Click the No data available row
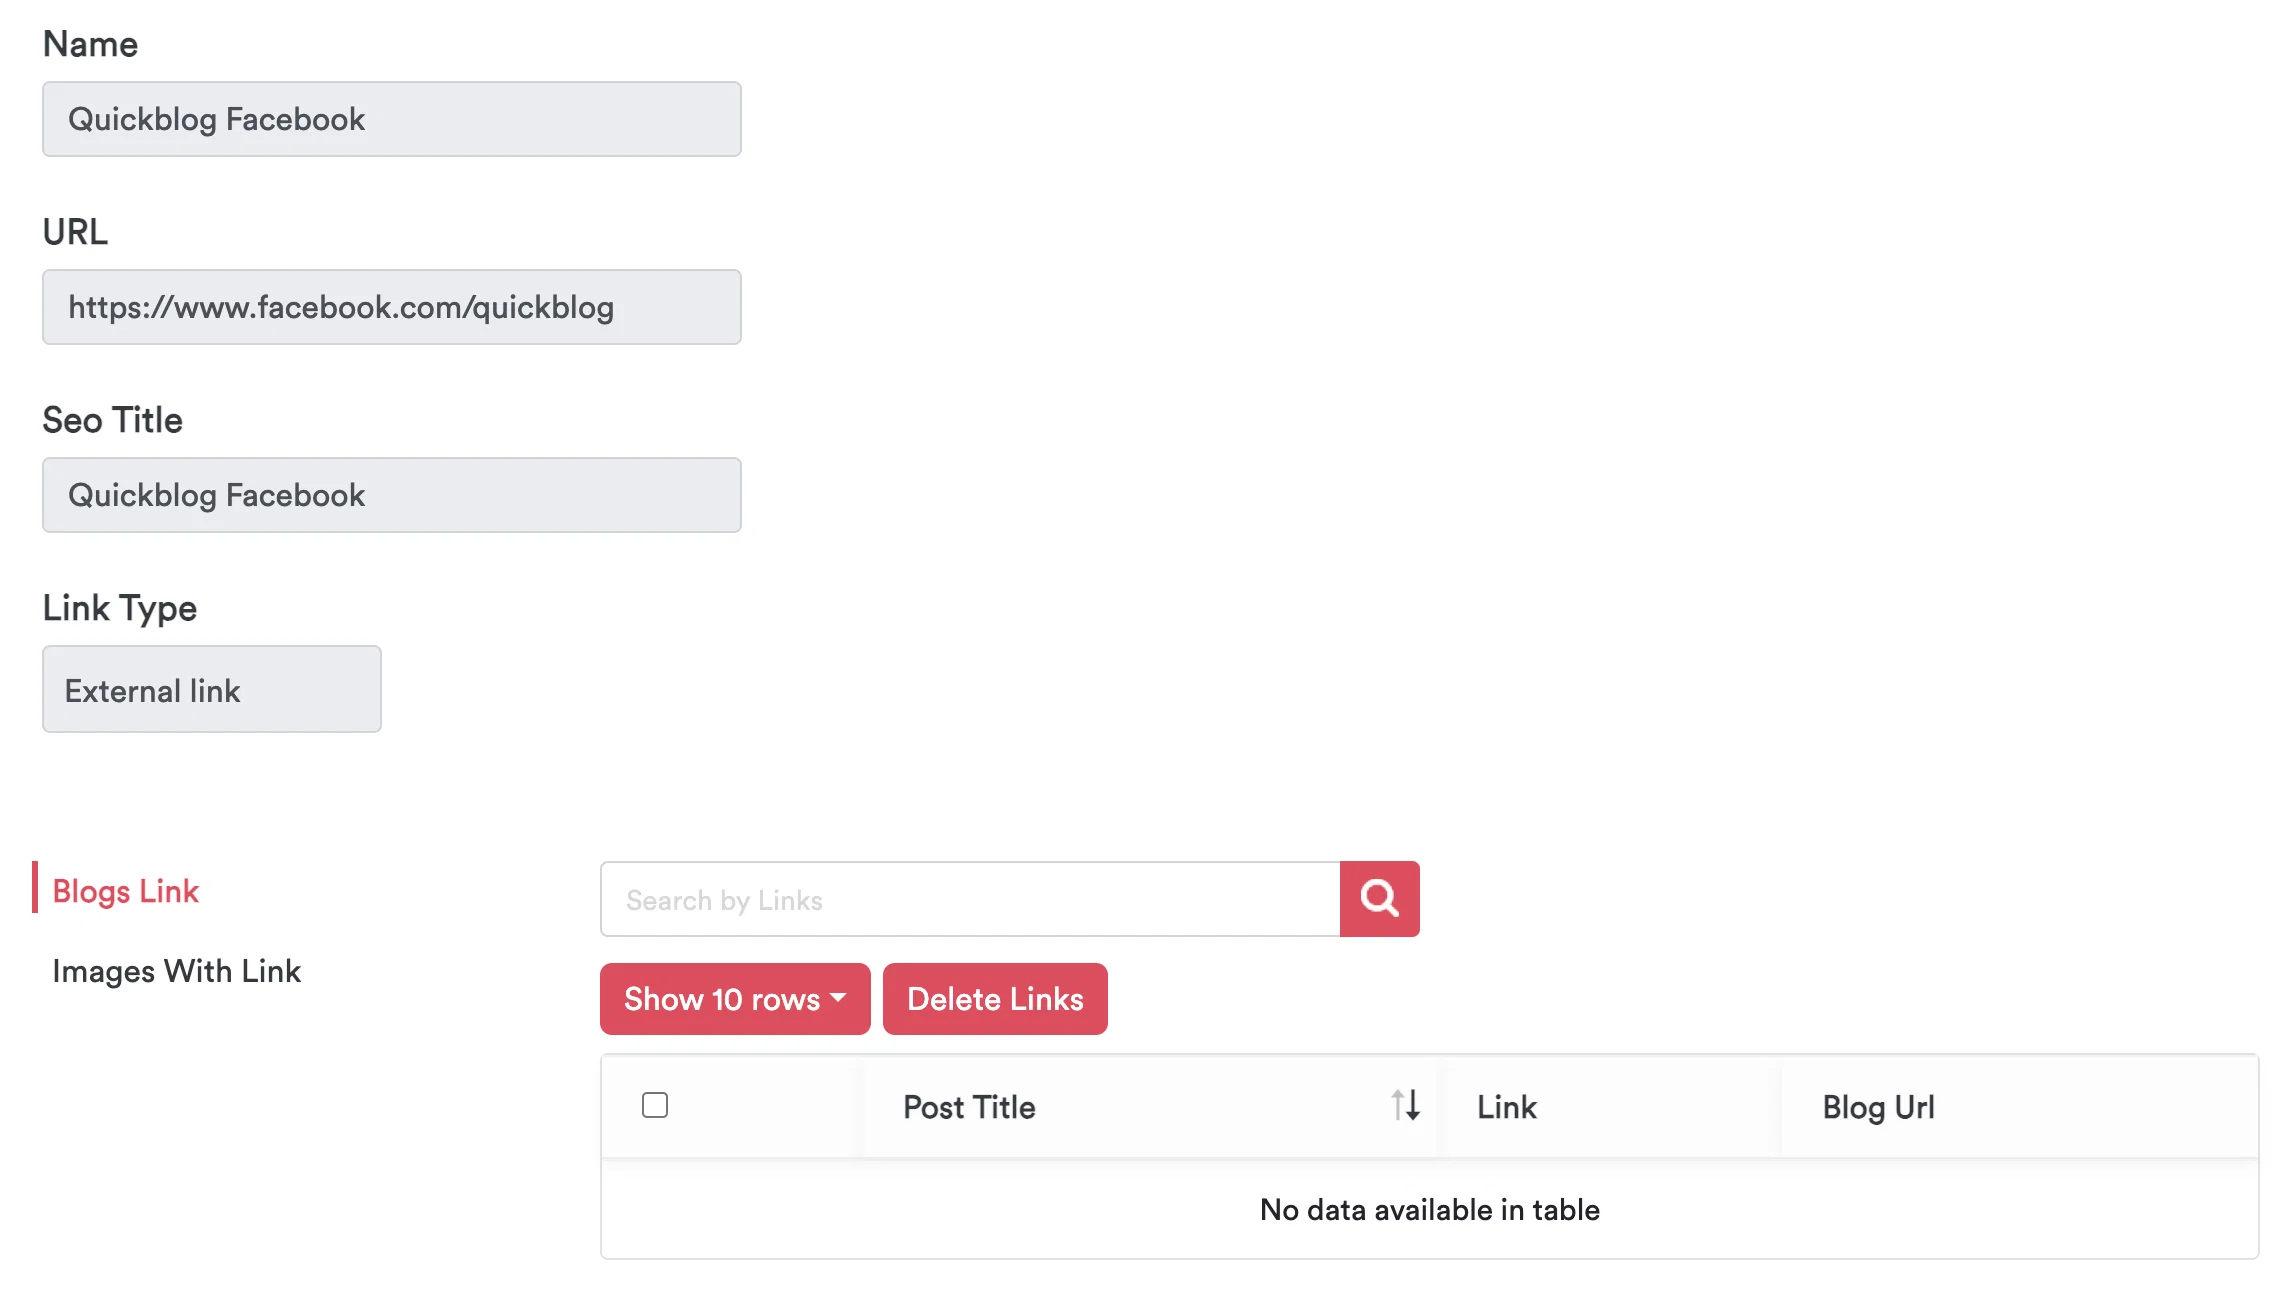The width and height of the screenshot is (2290, 1298). (x=1430, y=1209)
